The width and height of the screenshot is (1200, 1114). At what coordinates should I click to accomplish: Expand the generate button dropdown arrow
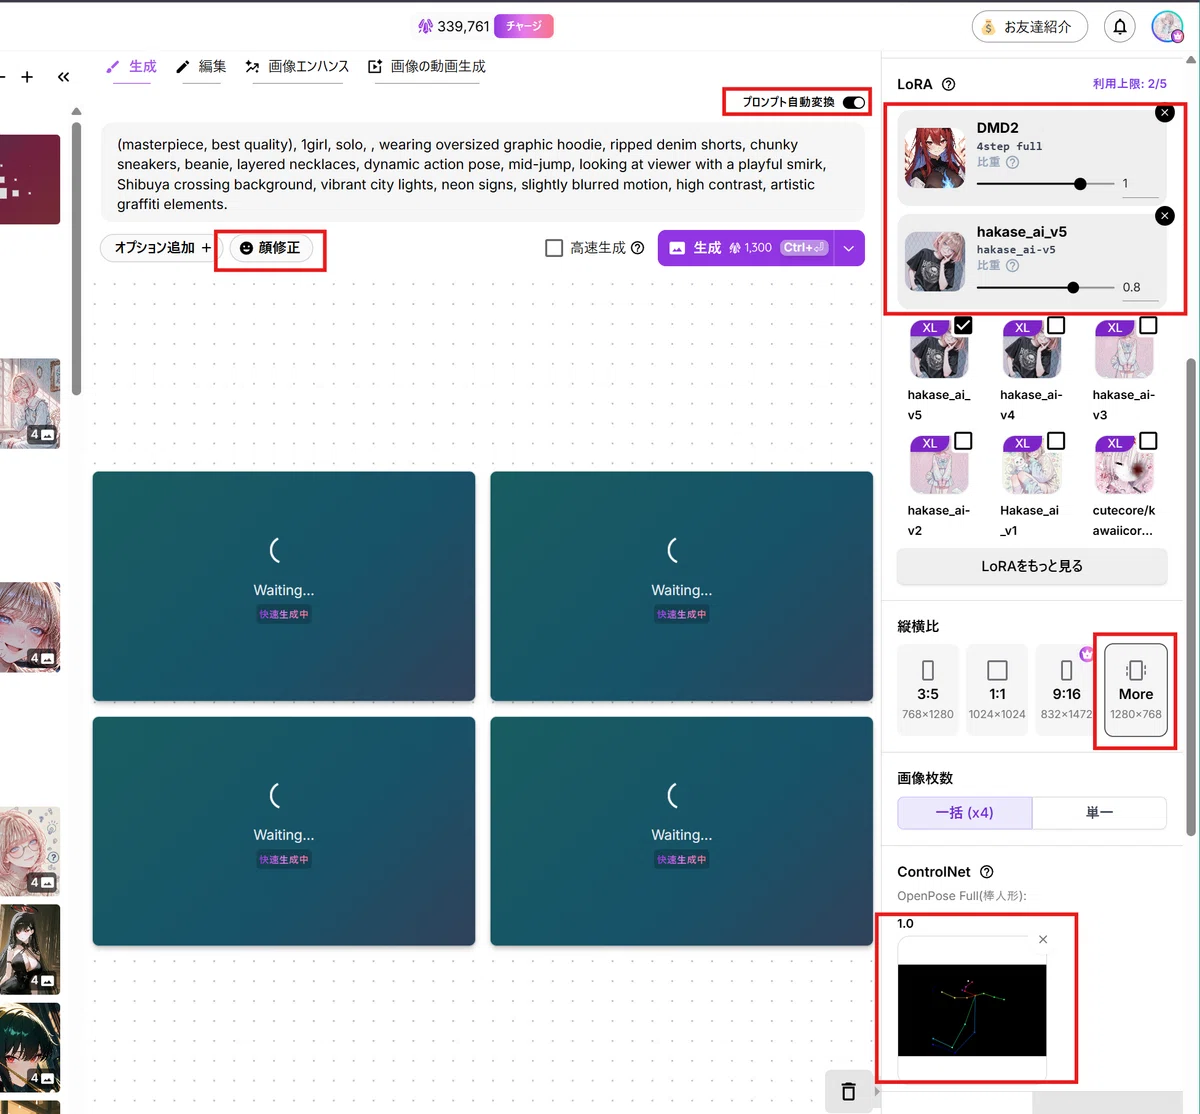(849, 248)
